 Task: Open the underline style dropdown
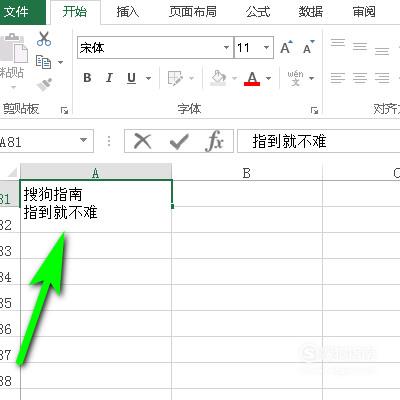[x=149, y=78]
